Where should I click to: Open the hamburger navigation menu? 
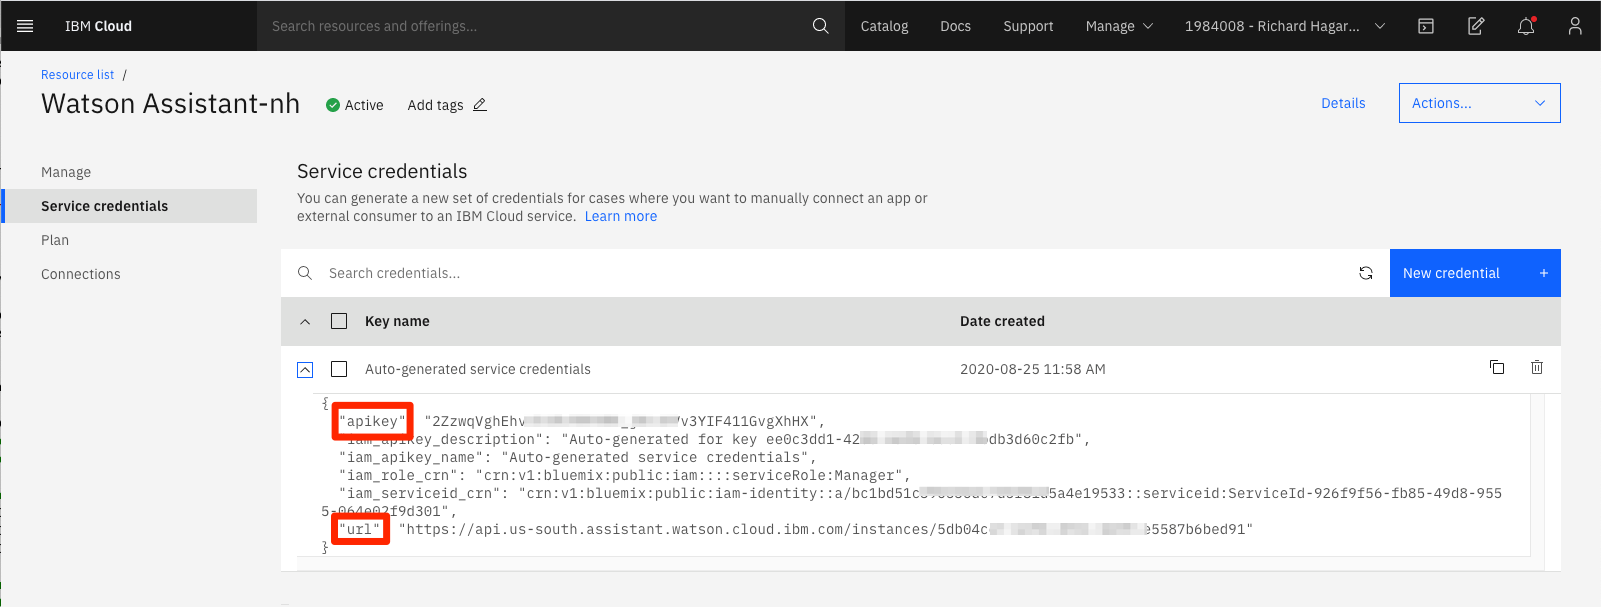pyautogui.click(x=25, y=26)
